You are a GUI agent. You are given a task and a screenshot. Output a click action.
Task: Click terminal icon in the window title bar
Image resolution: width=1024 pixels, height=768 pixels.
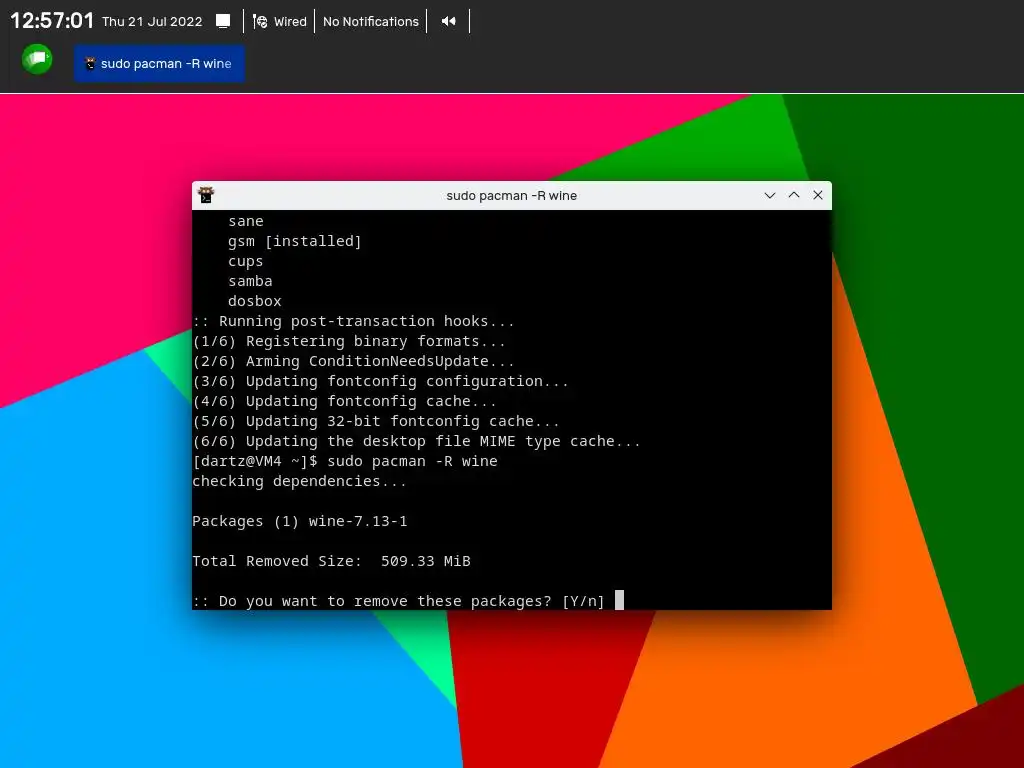pos(206,195)
